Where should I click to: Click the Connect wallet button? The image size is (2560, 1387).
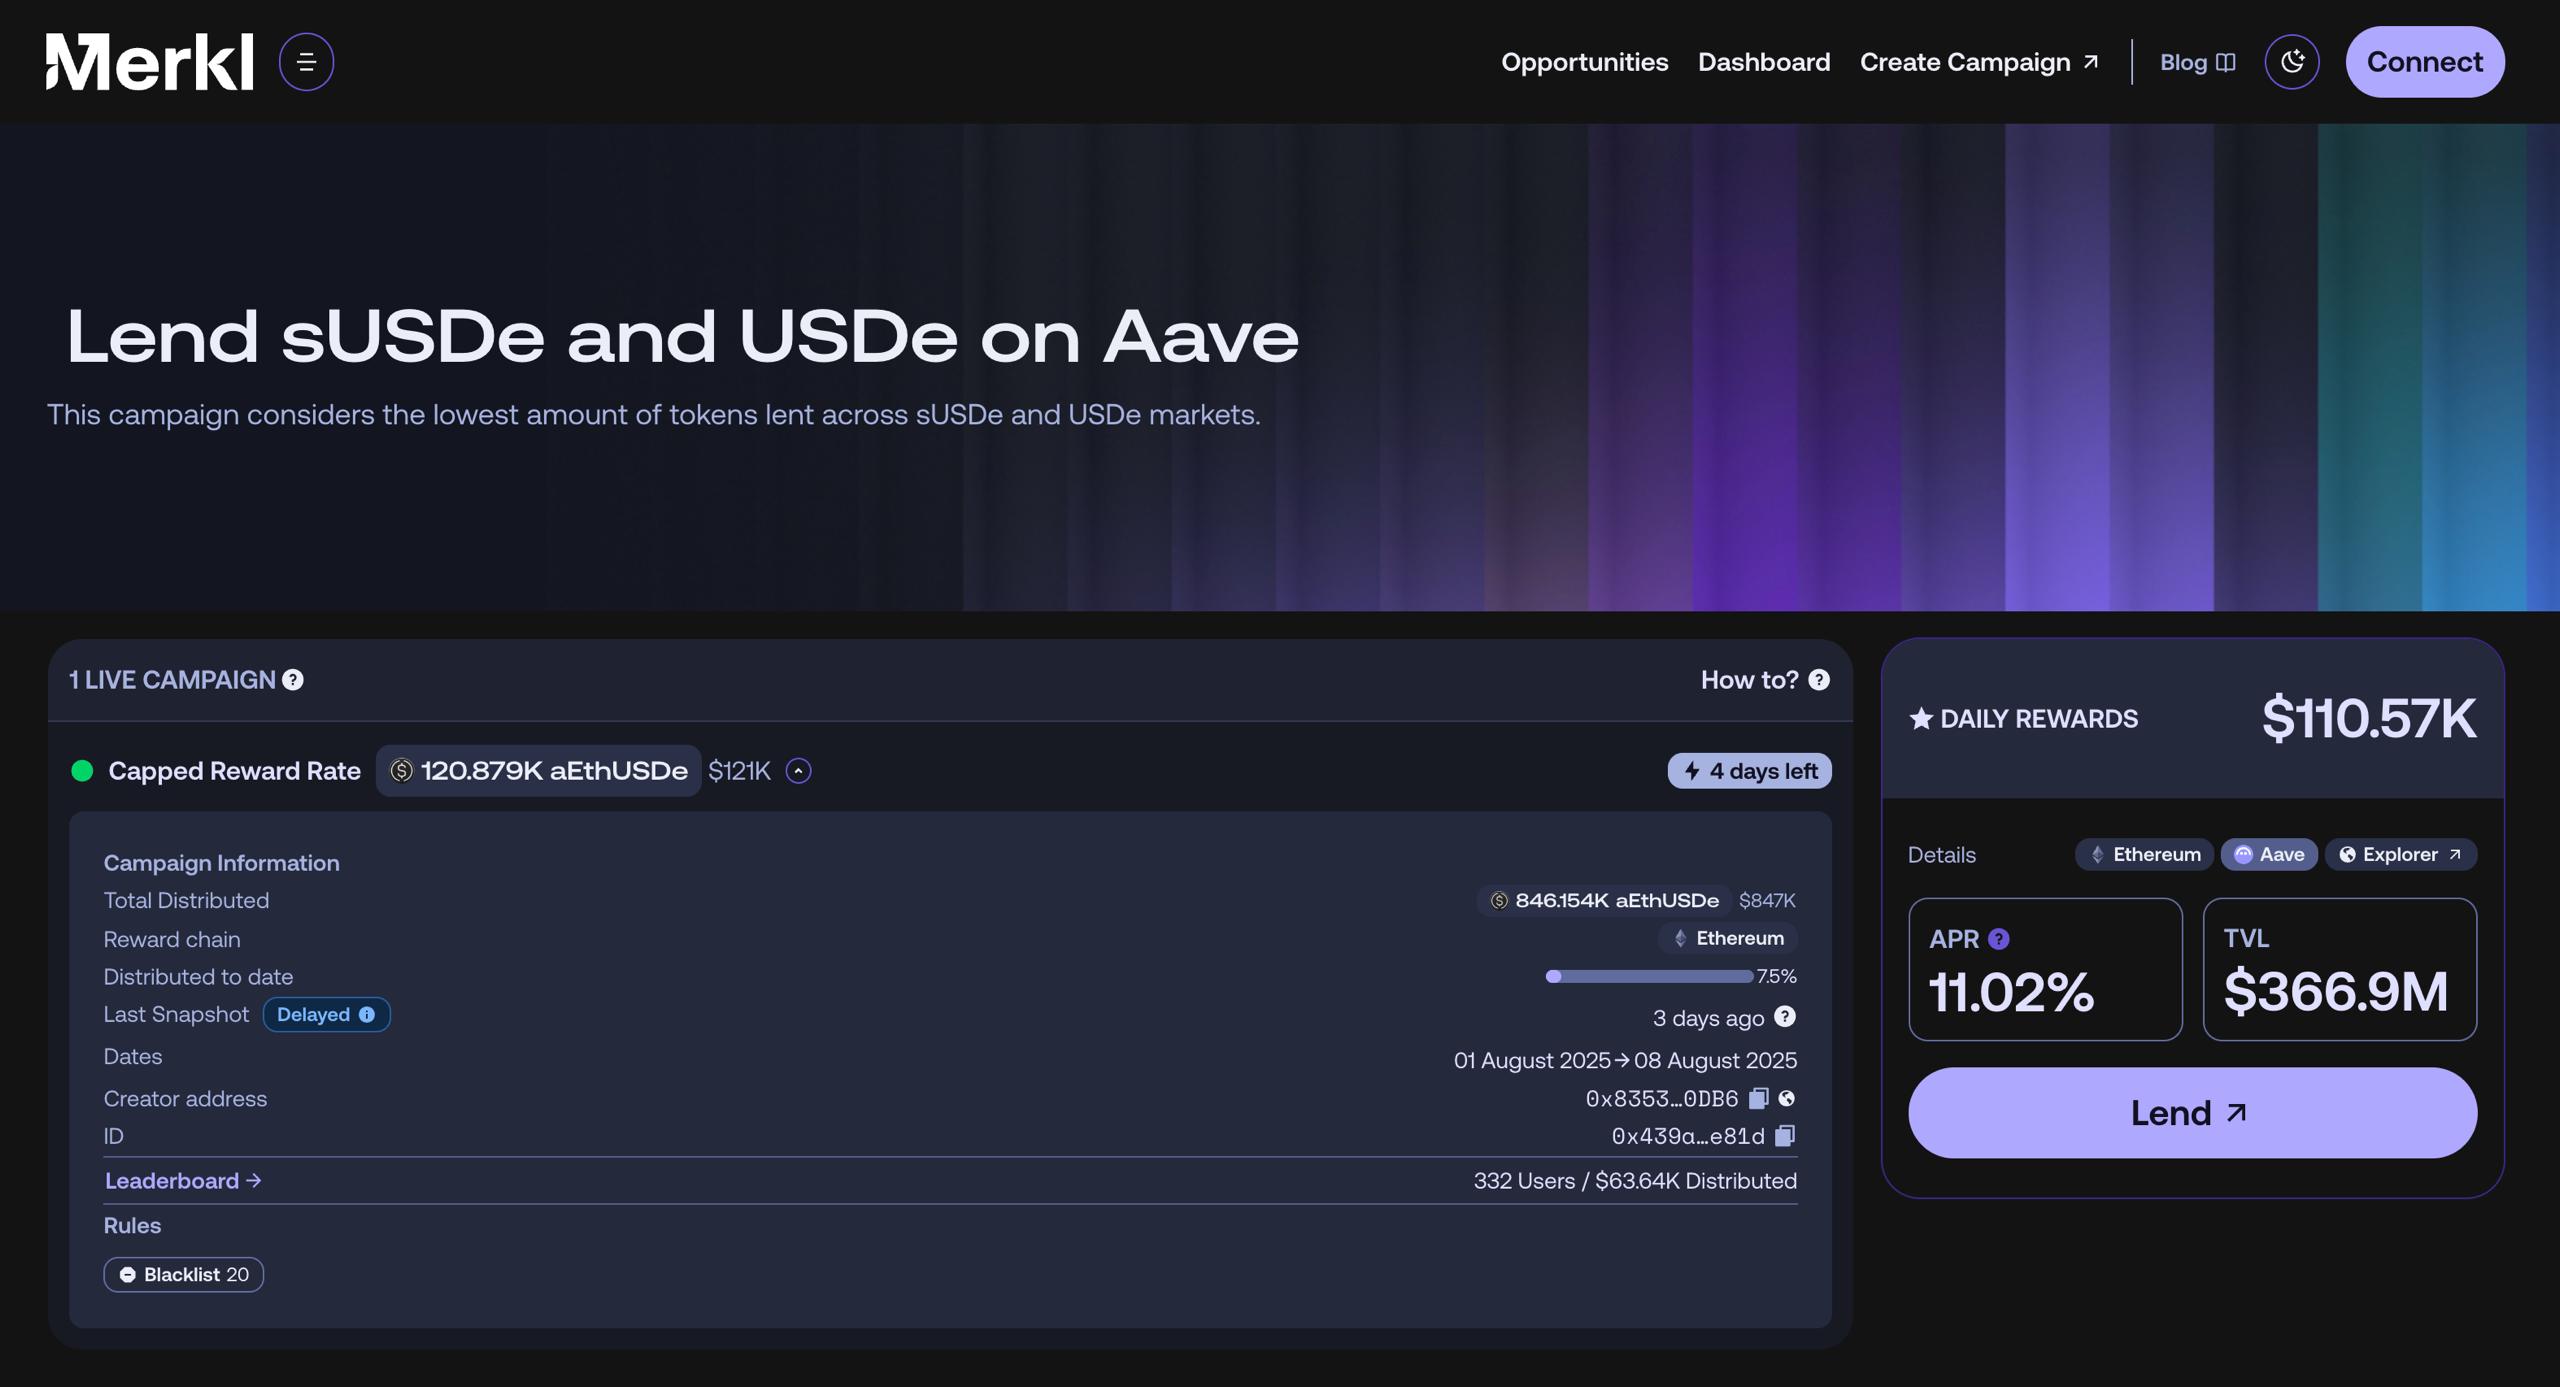(2425, 62)
